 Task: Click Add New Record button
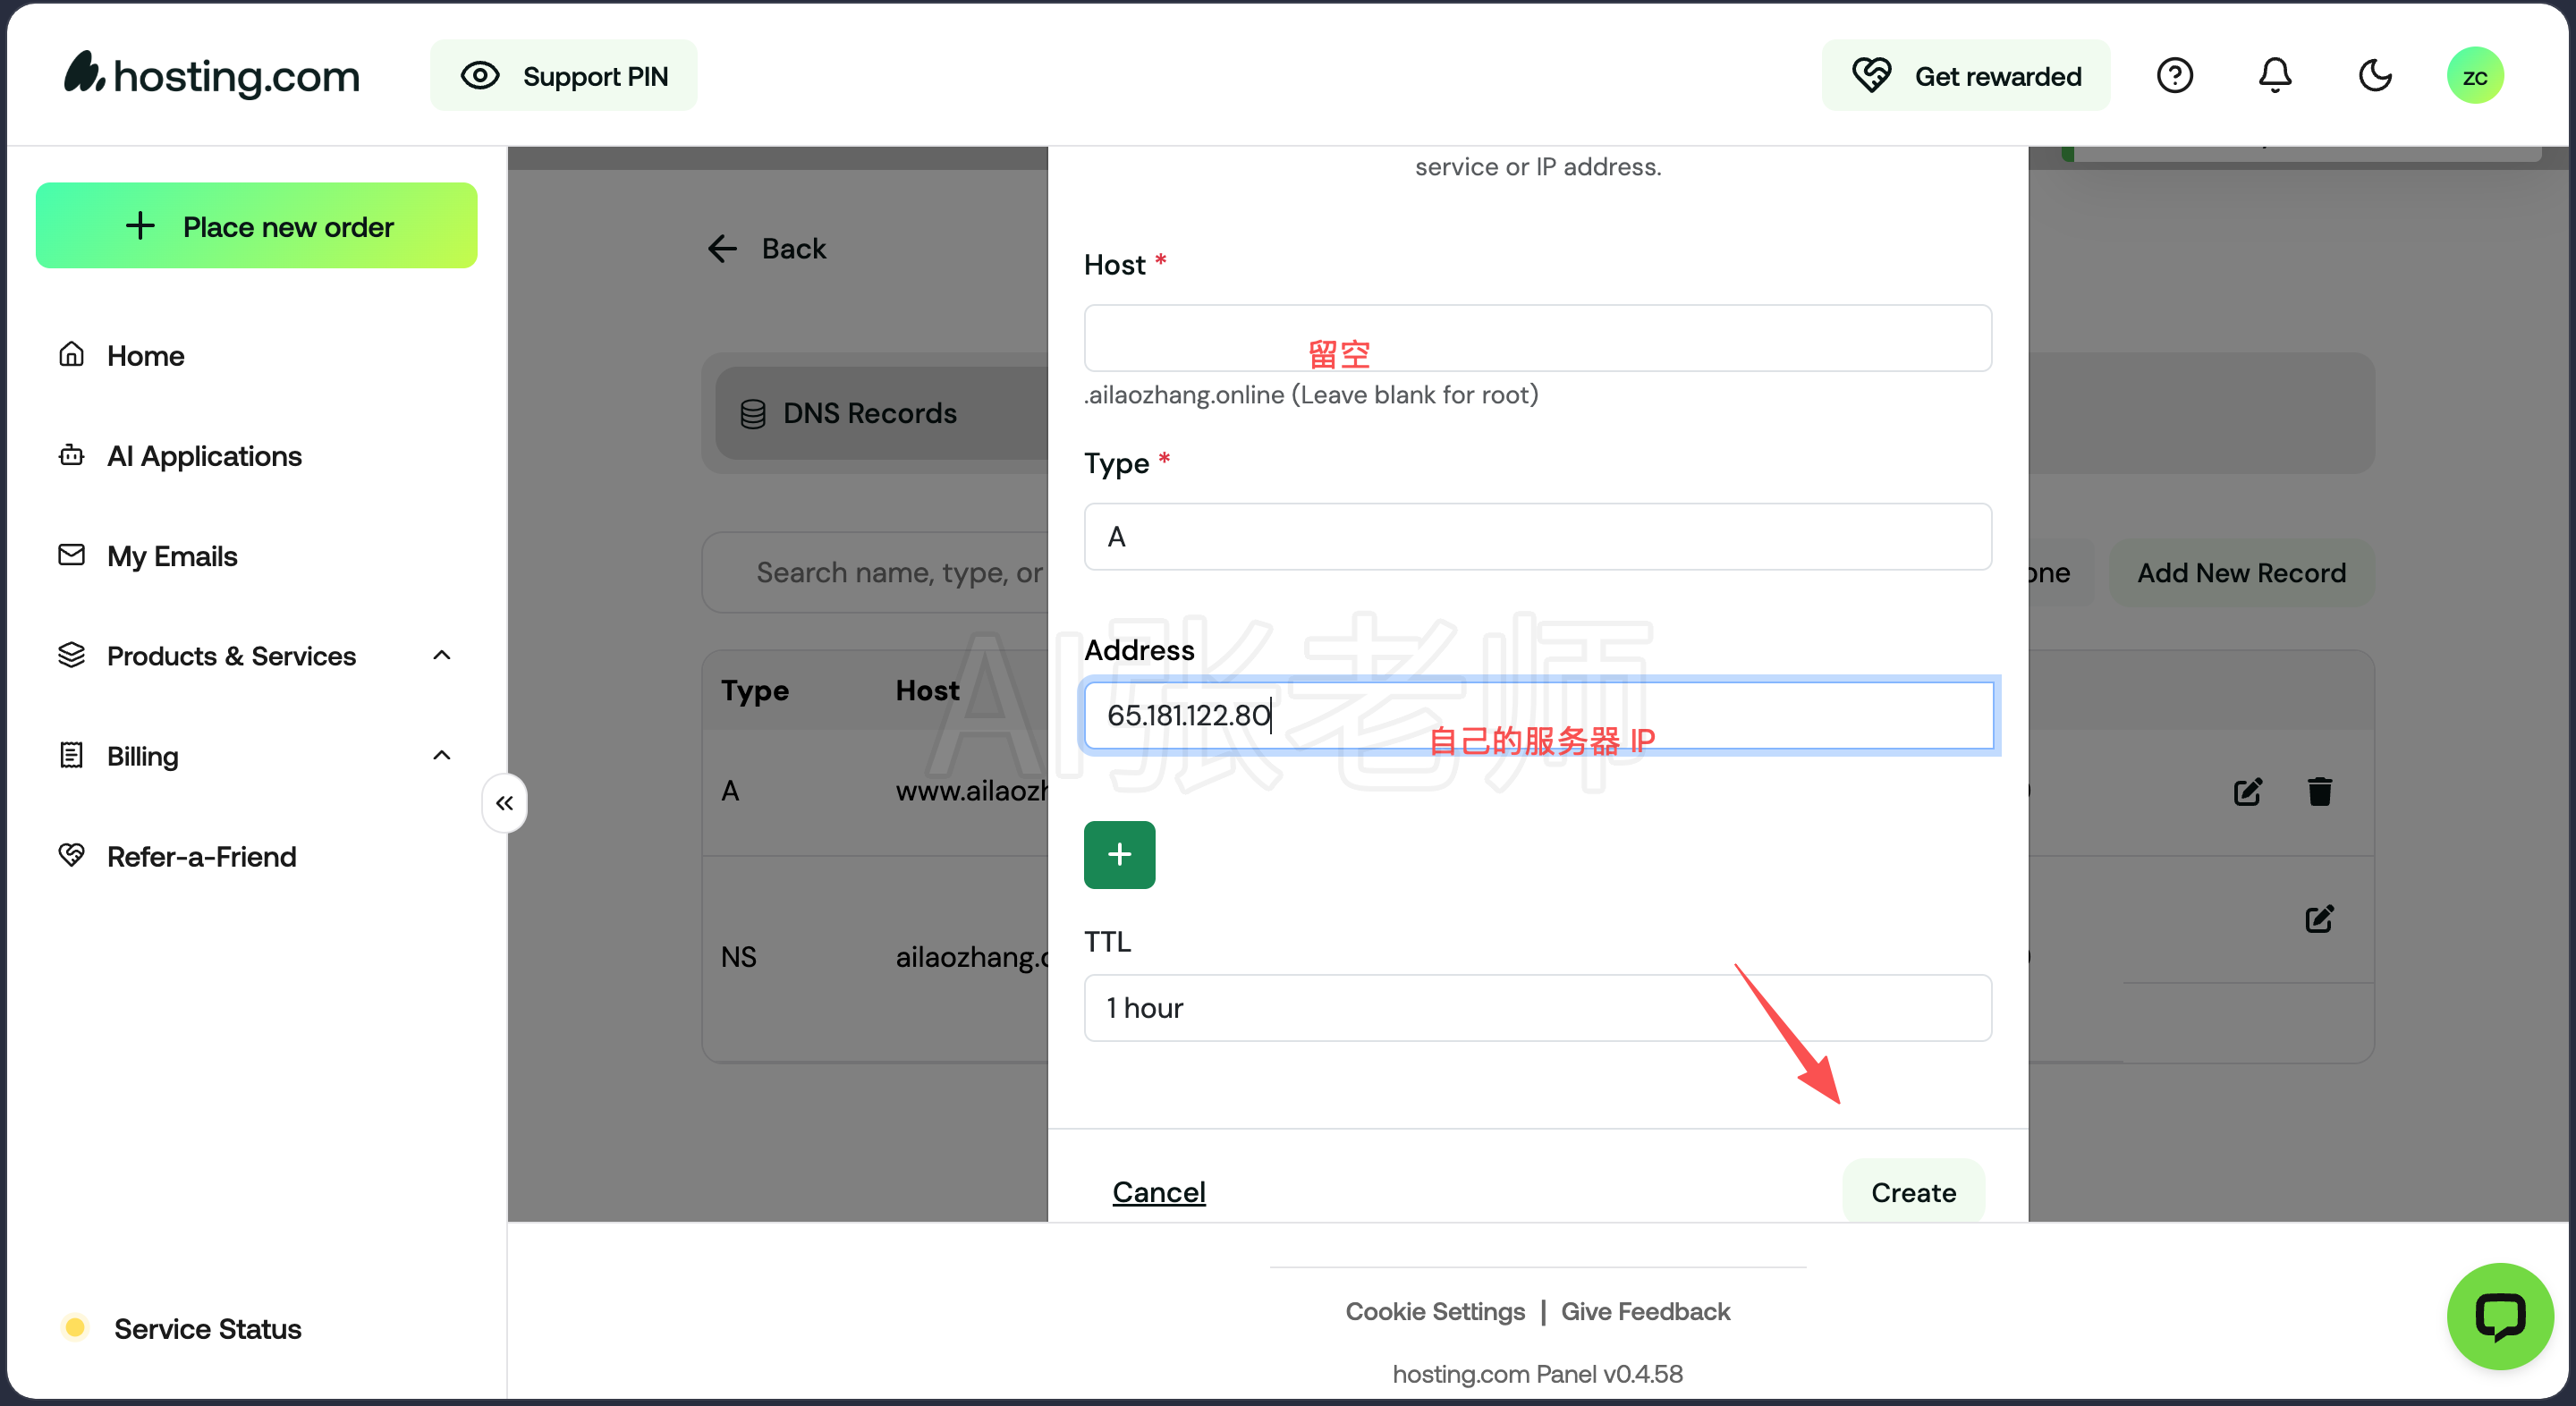coord(2241,572)
